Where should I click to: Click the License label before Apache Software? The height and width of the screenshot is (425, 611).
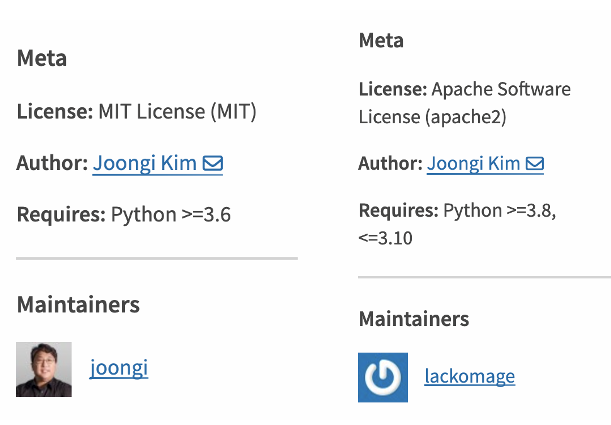point(393,89)
